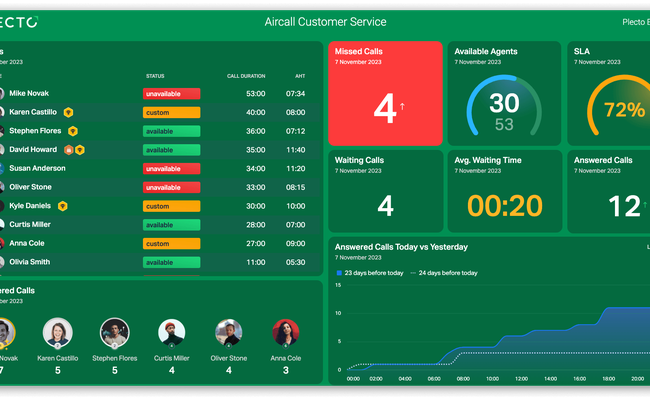Click Anna Cole's custom status badge
The height and width of the screenshot is (400, 650).
(172, 243)
